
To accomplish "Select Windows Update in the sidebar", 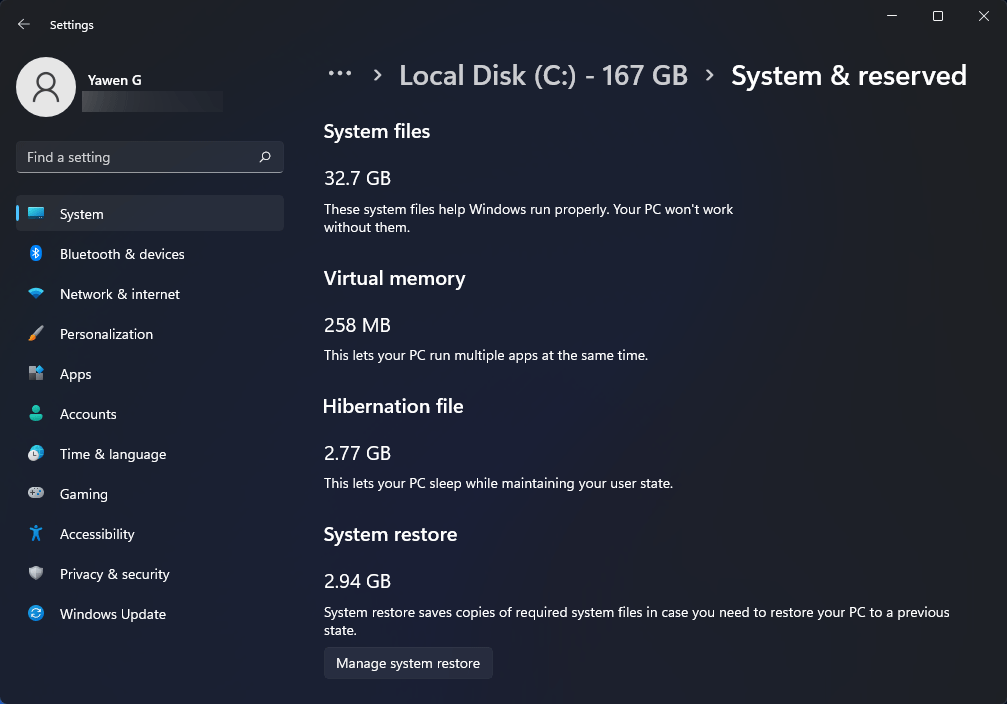I will (x=112, y=614).
